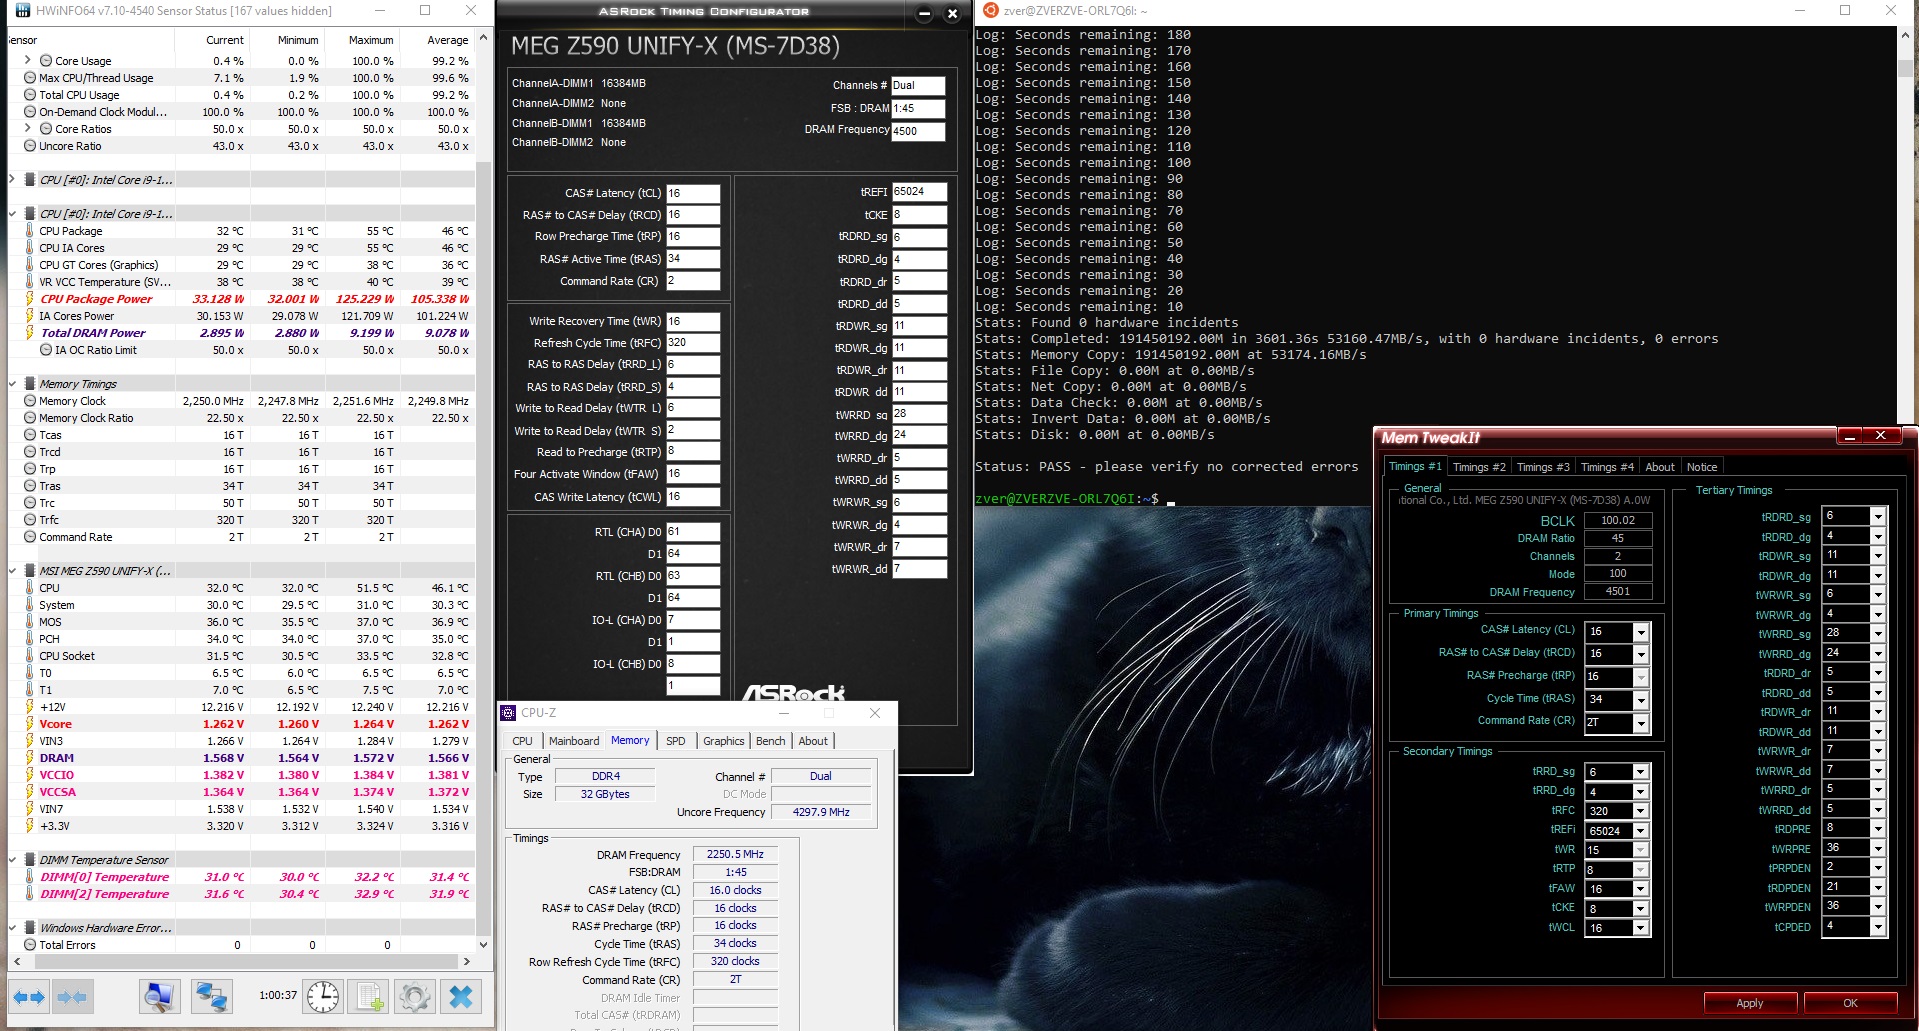The height and width of the screenshot is (1031, 1919).
Task: Expand the collapsed CPU [#0] Intel Core group
Action: pos(12,180)
